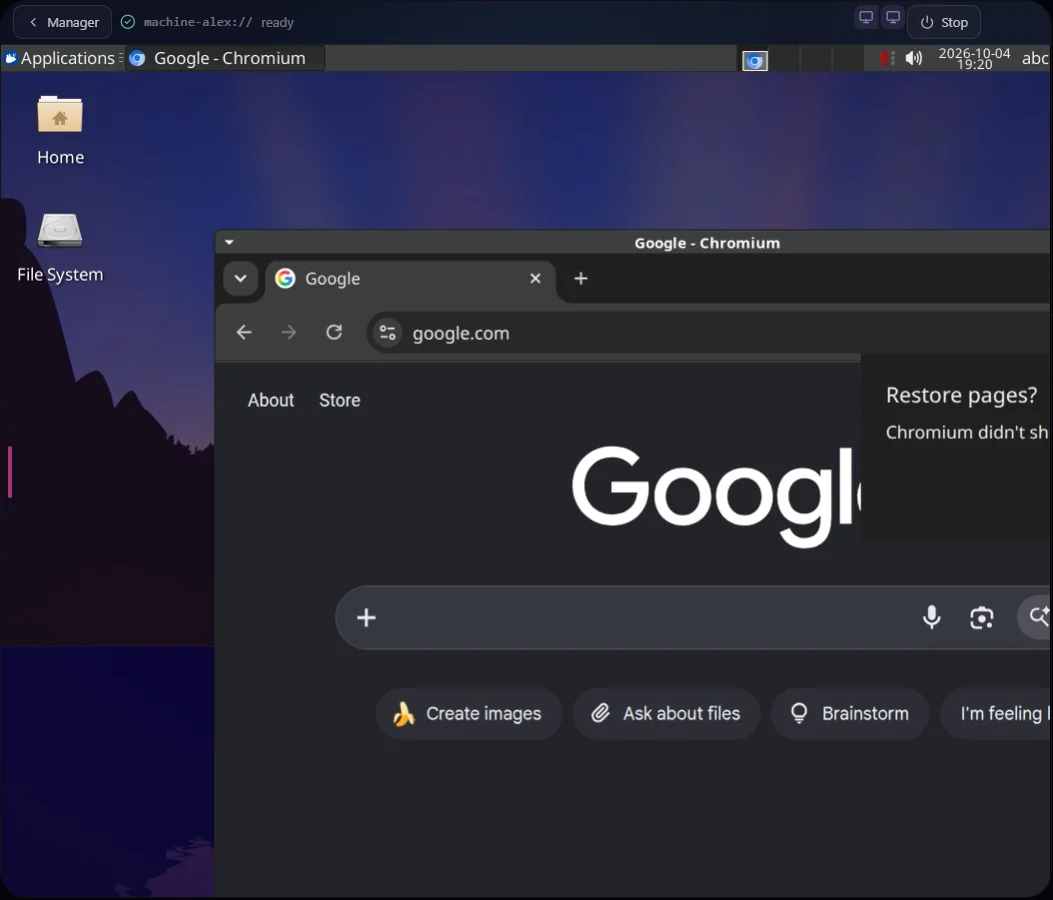The image size is (1053, 900).
Task: Click the I'm feeling lucky button
Action: (x=997, y=713)
